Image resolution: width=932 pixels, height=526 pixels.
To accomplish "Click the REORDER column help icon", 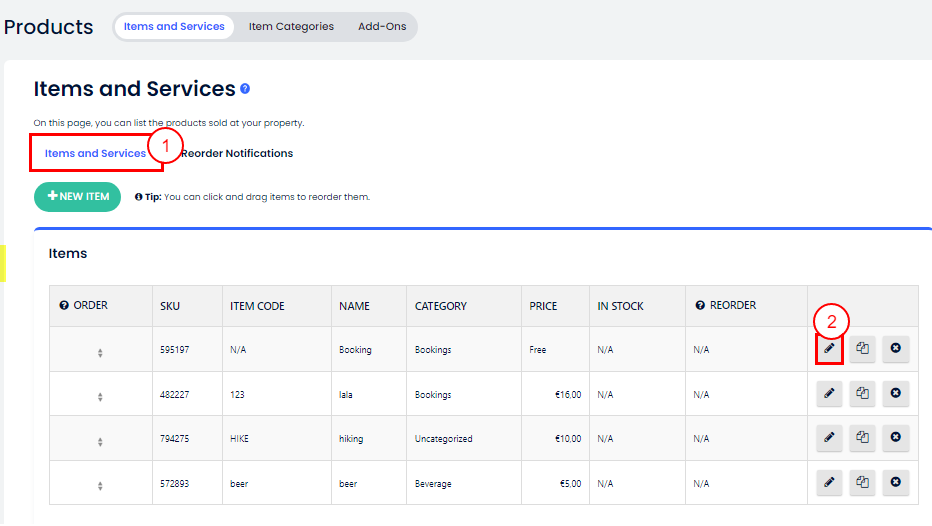I will [700, 306].
